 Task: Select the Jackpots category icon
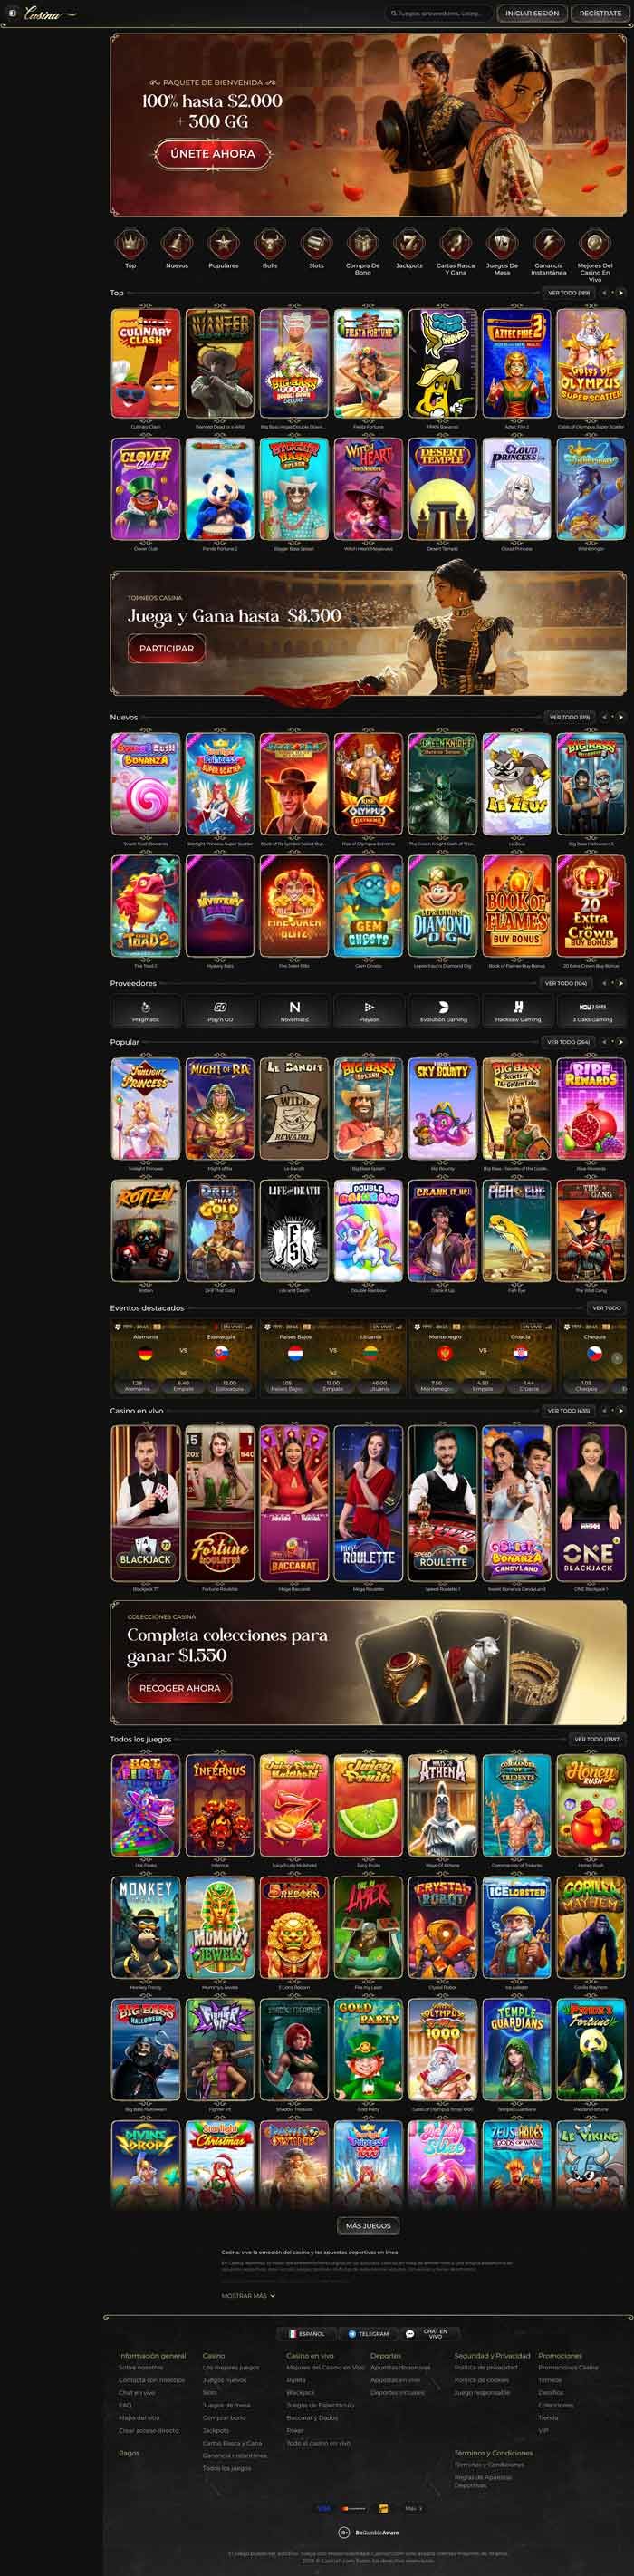point(408,243)
